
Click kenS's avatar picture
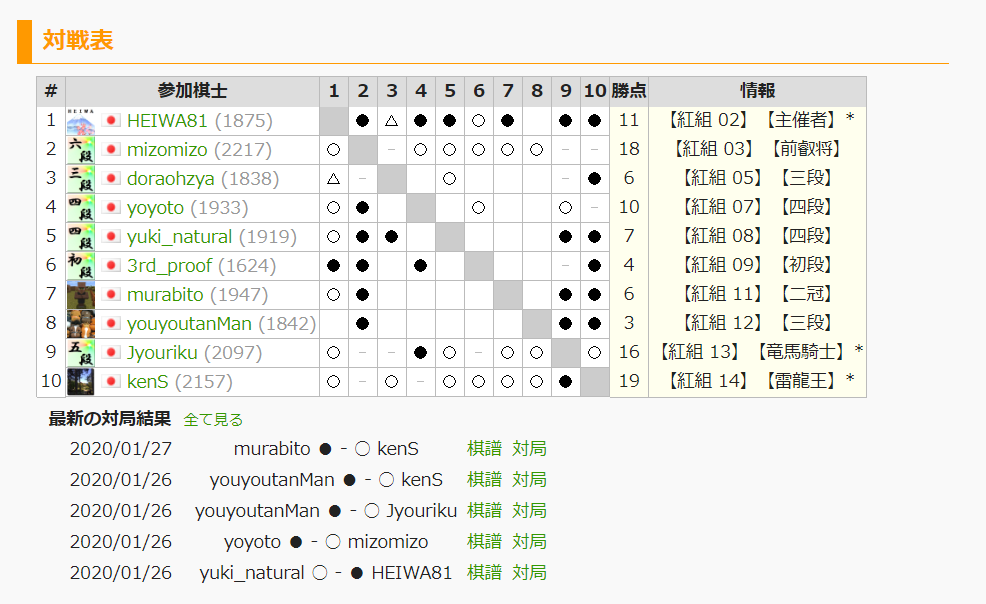[81, 382]
